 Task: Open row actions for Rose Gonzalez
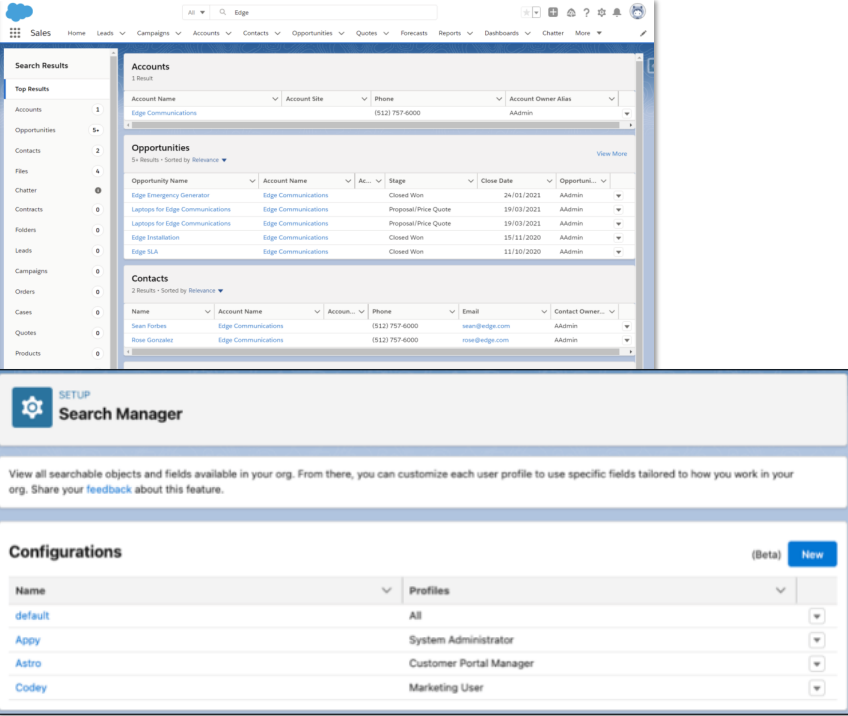point(627,340)
